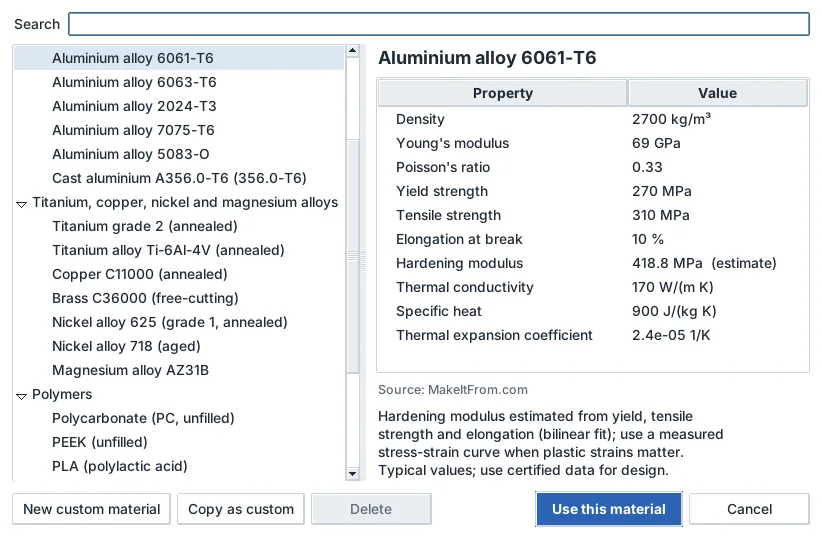This screenshot has width=822, height=539.
Task: Select Aluminium alloy 6061-T6 in list
Action: click(x=179, y=58)
